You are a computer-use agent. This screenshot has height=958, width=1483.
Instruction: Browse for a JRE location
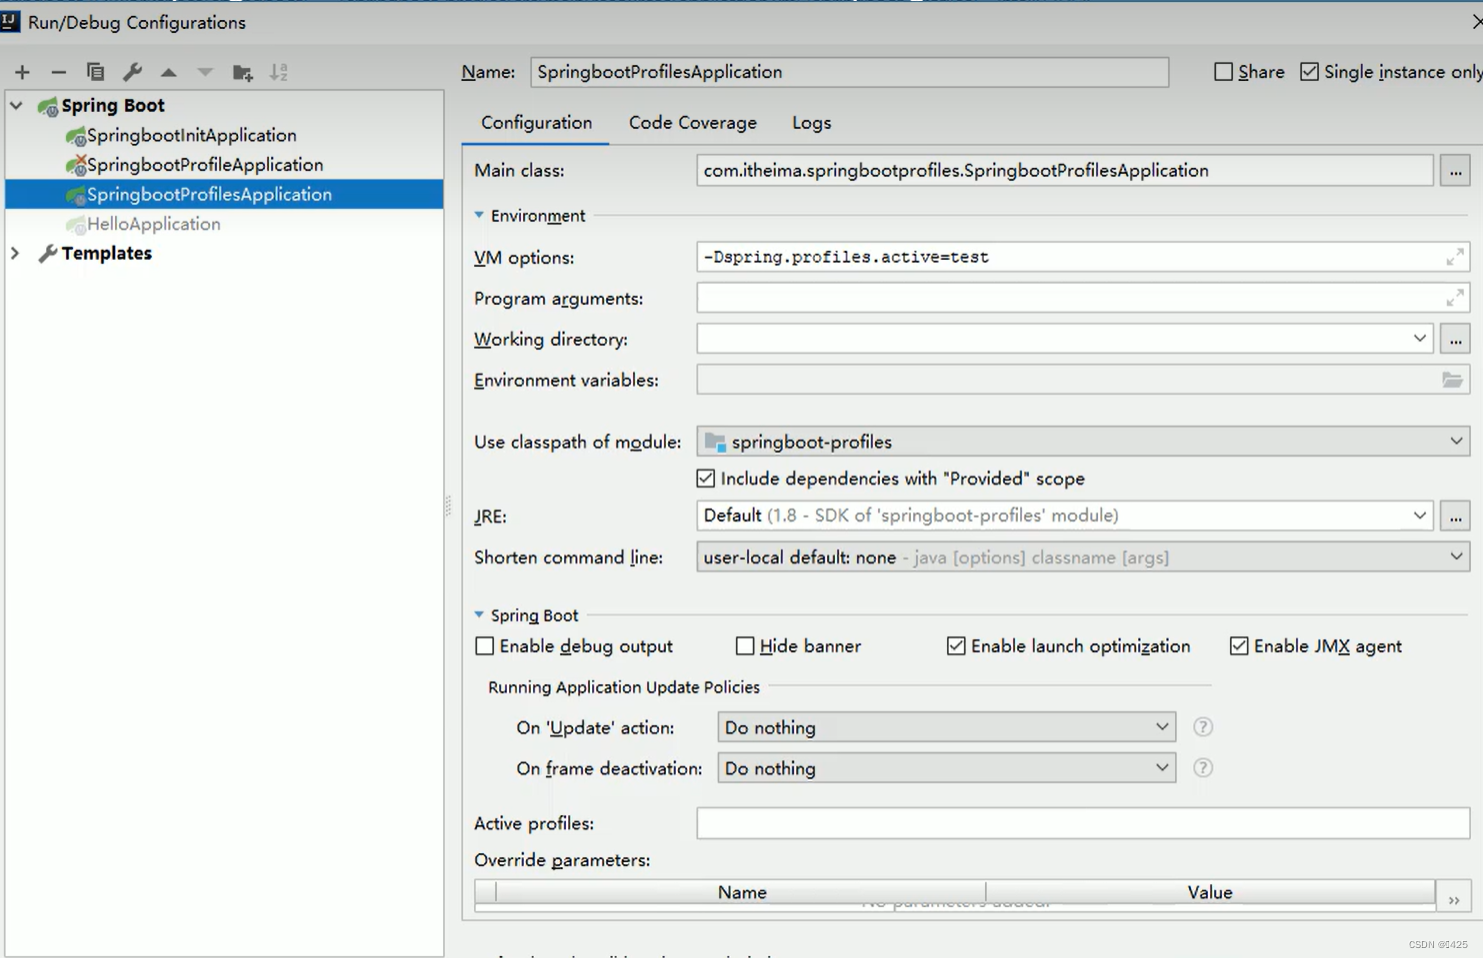click(1455, 516)
